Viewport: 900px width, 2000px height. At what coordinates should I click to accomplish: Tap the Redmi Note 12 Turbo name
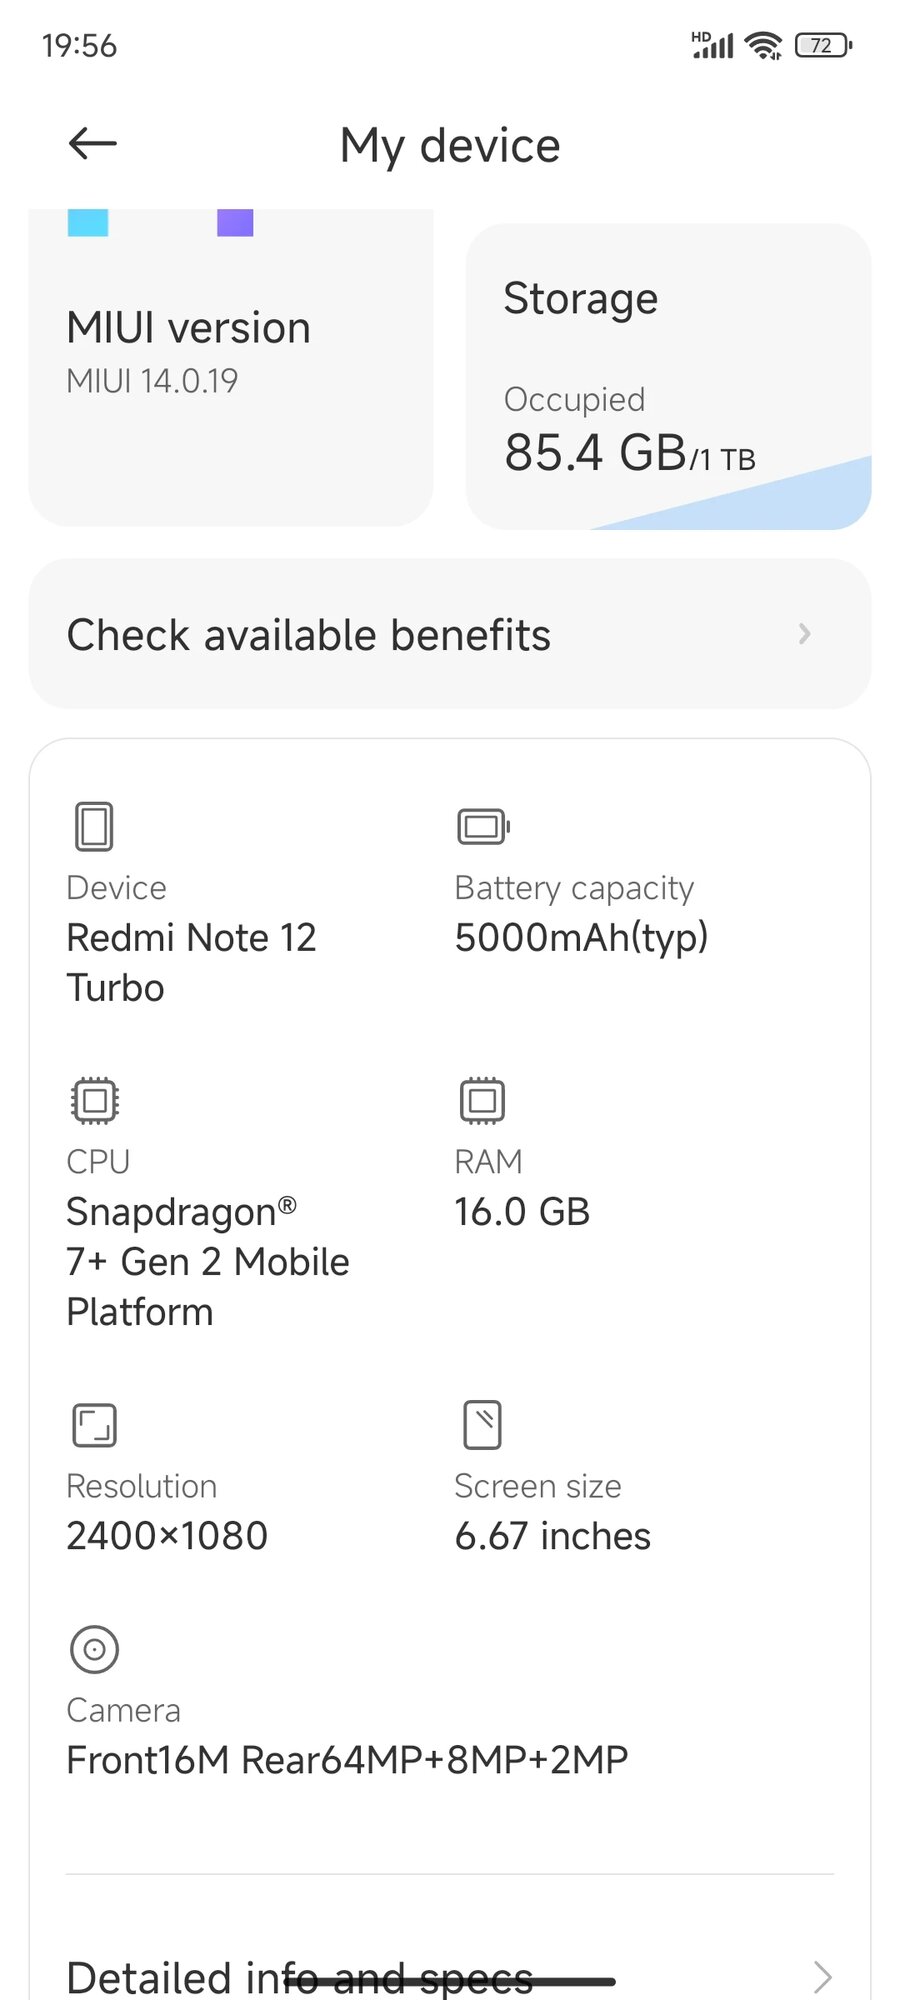click(x=191, y=962)
